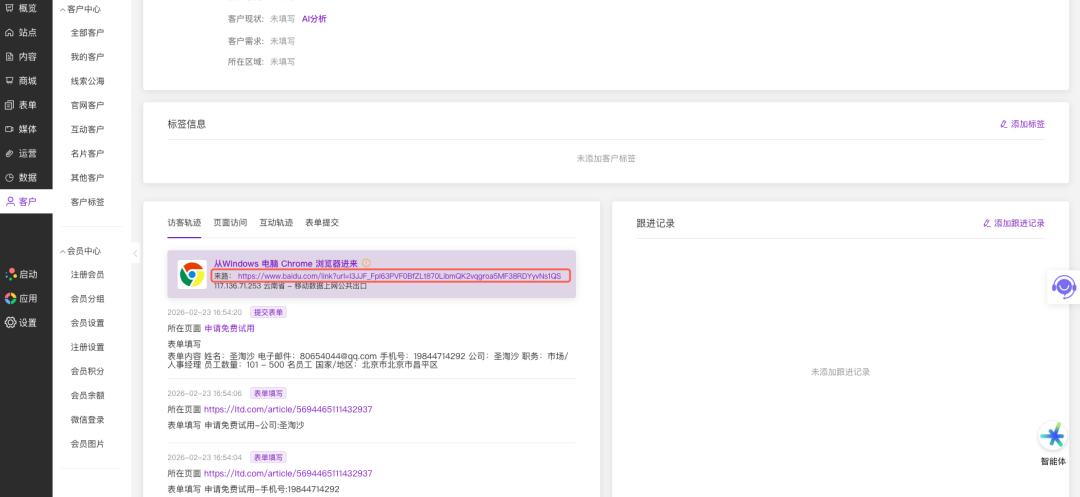Select the 站点 site icon in sidebar
1080x497 pixels.
pos(10,32)
